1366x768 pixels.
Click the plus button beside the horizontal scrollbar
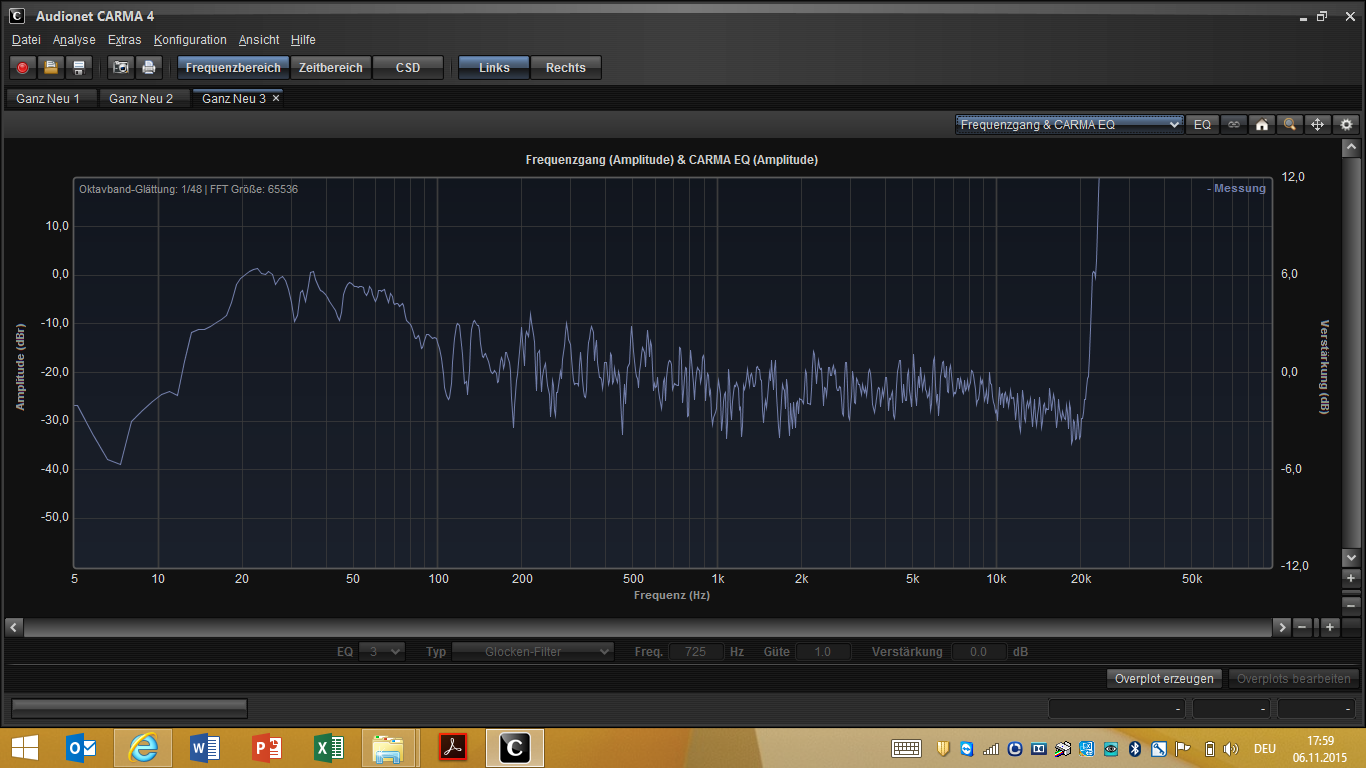[1330, 627]
